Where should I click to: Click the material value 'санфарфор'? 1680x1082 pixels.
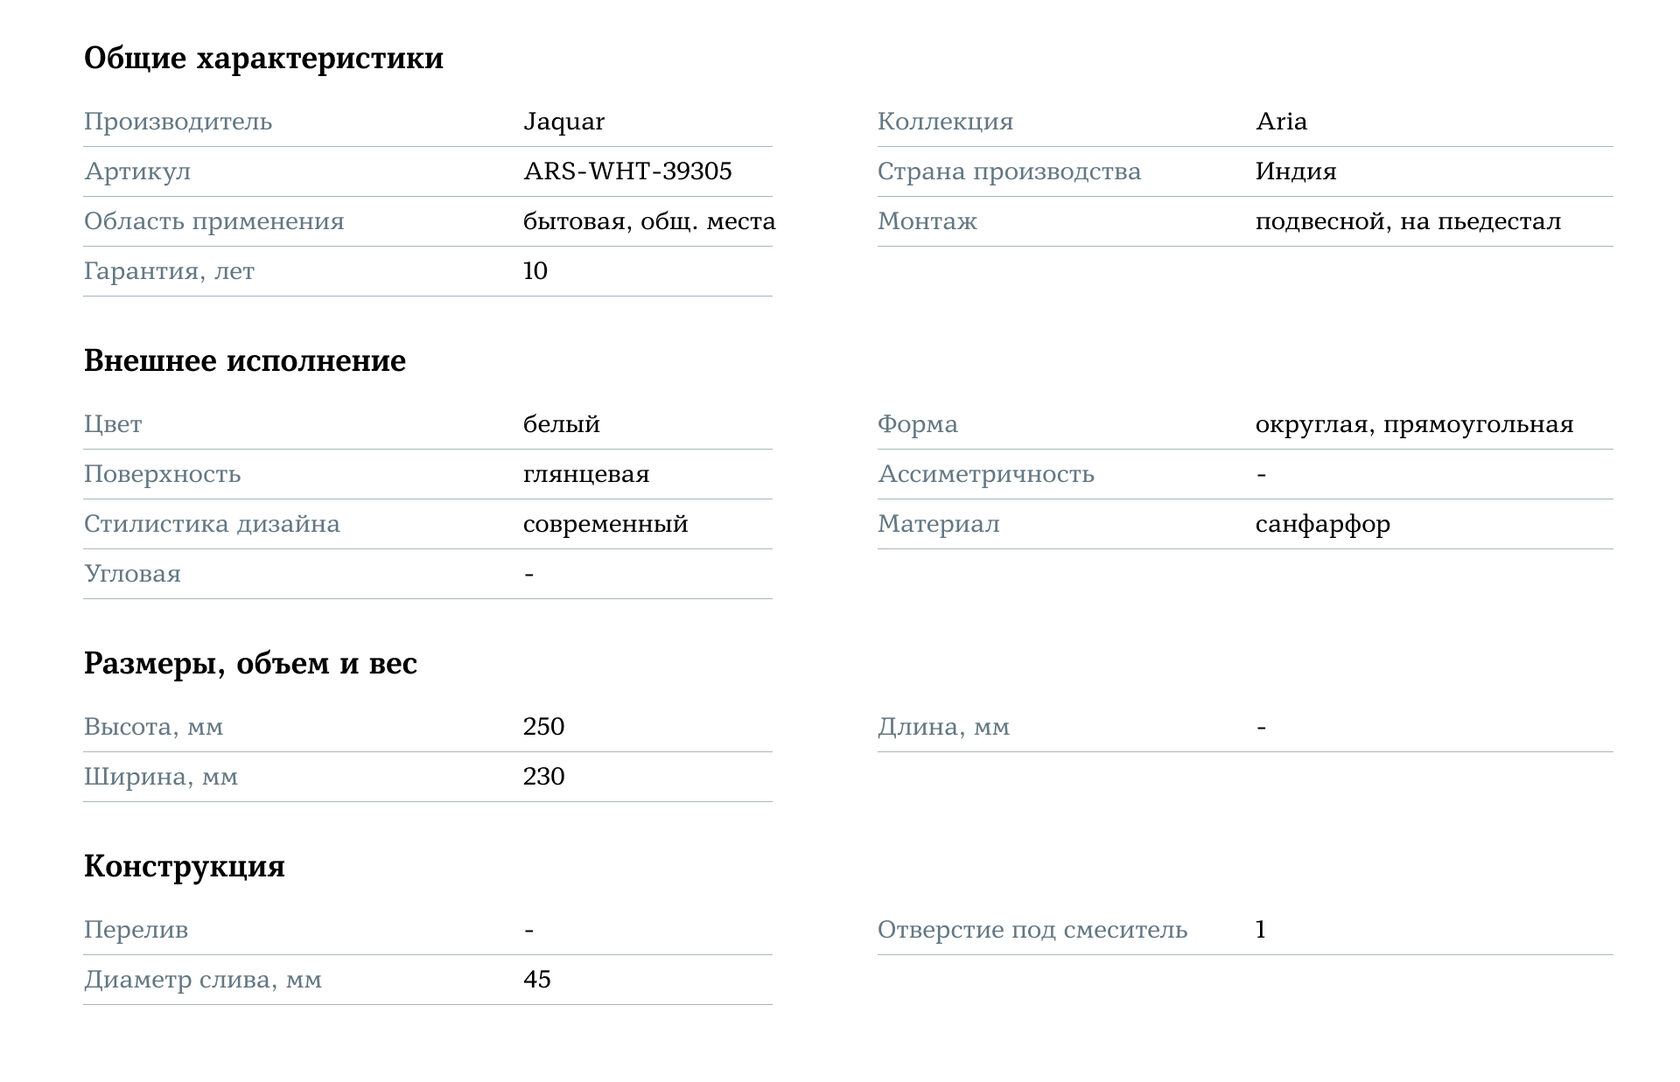[1322, 524]
